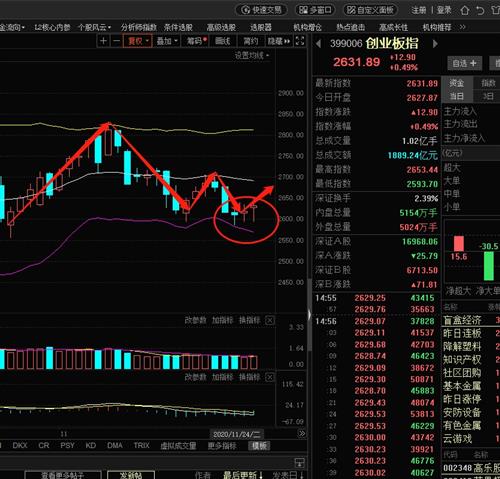The height and width of the screenshot is (479, 500).
Task: Click the home icon in top bar
Action: click(465, 10)
